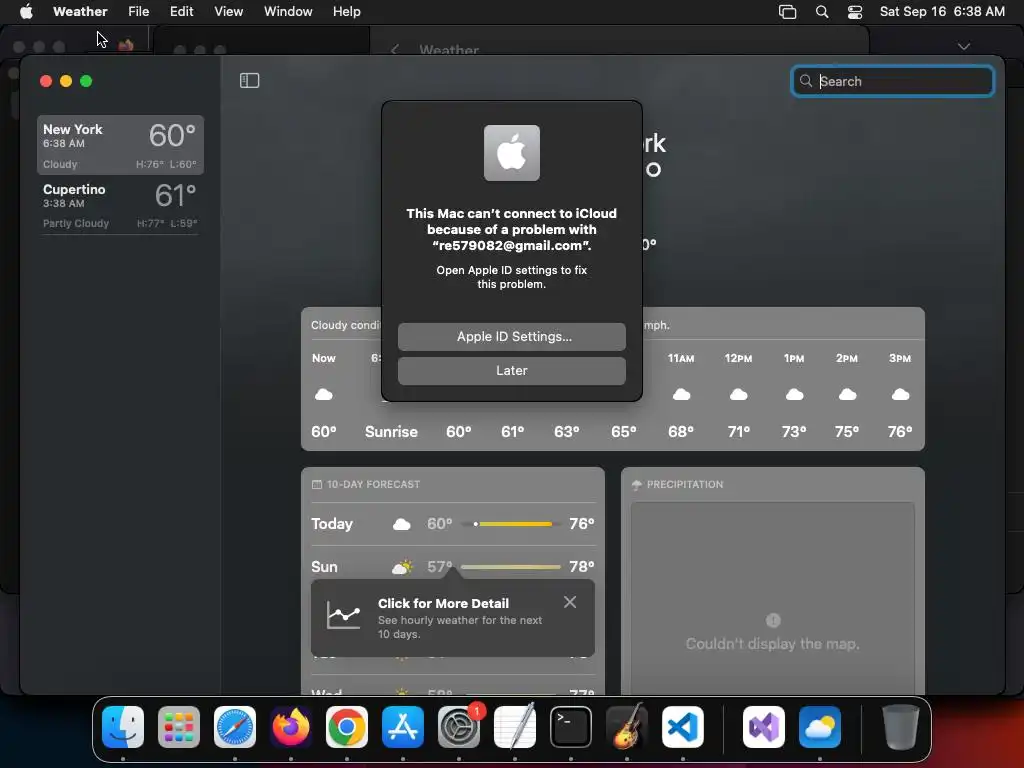Viewport: 1024px width, 768px height.
Task: Launch Safari from the Dock
Action: [x=235, y=727]
